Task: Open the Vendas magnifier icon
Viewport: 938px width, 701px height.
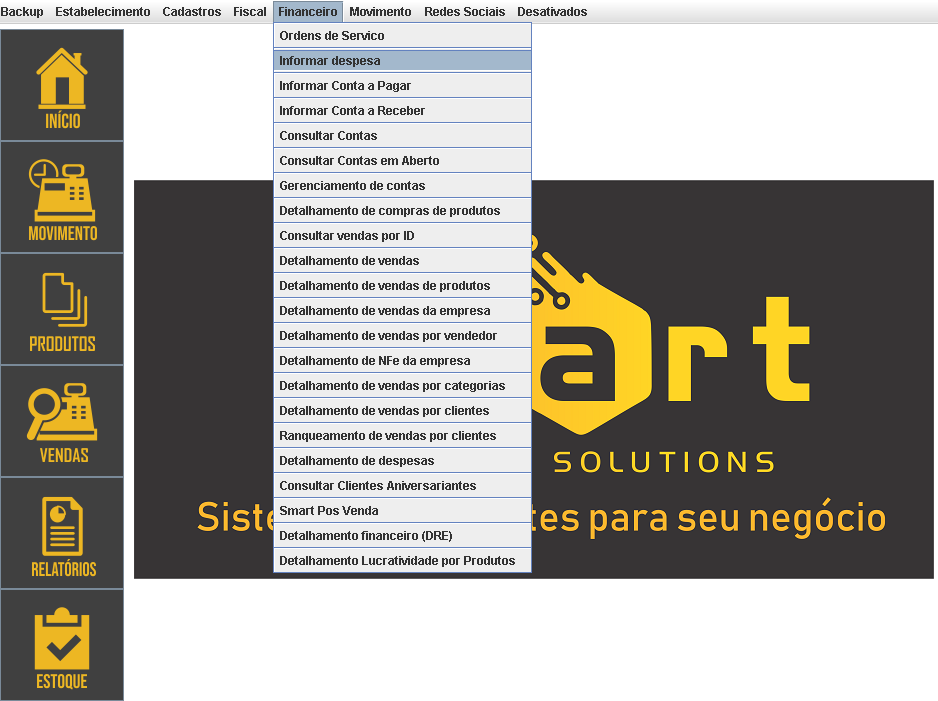Action: coord(62,422)
